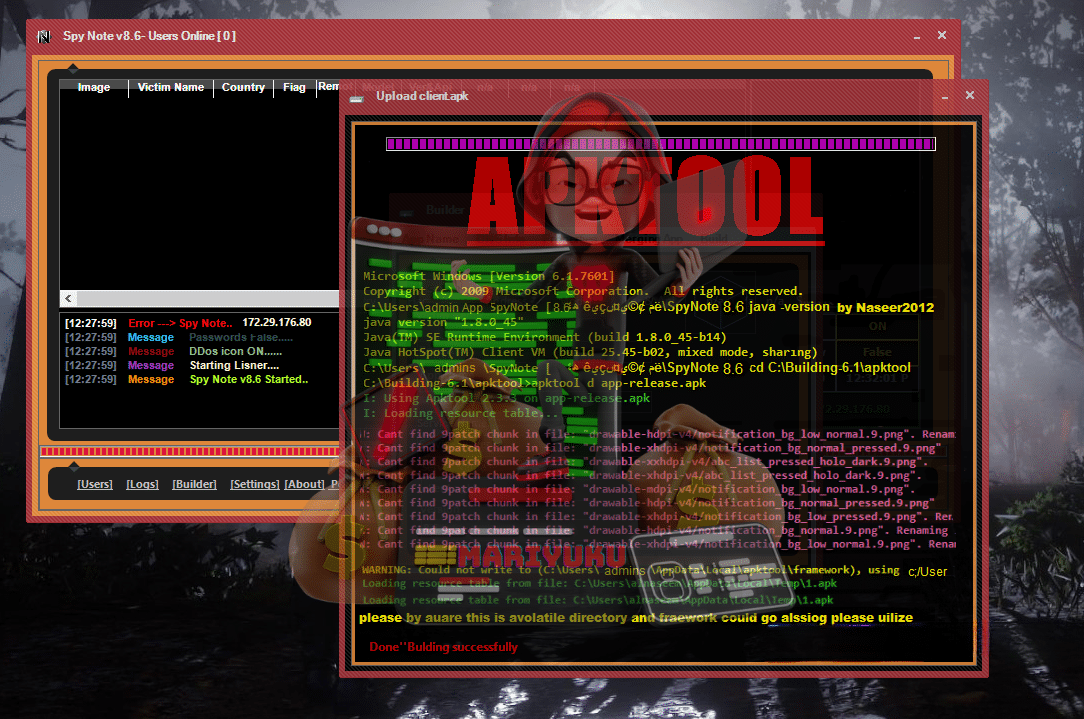Screen dimensions: 1084x719
Task: Click the diamond marker above the Image column
Action: tap(73, 69)
